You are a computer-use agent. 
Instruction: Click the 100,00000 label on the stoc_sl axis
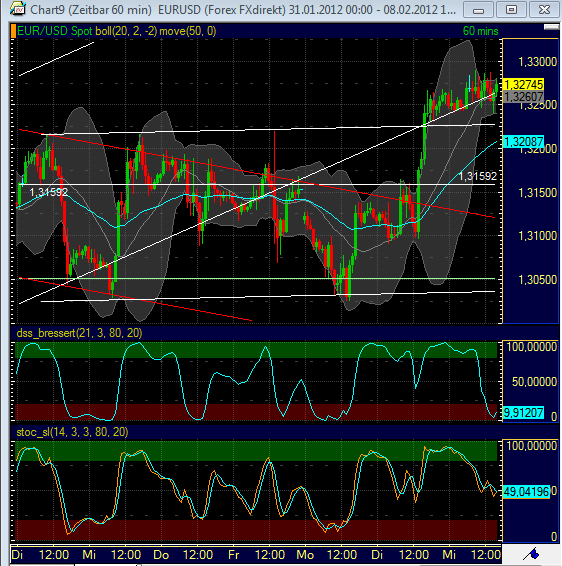[532, 446]
